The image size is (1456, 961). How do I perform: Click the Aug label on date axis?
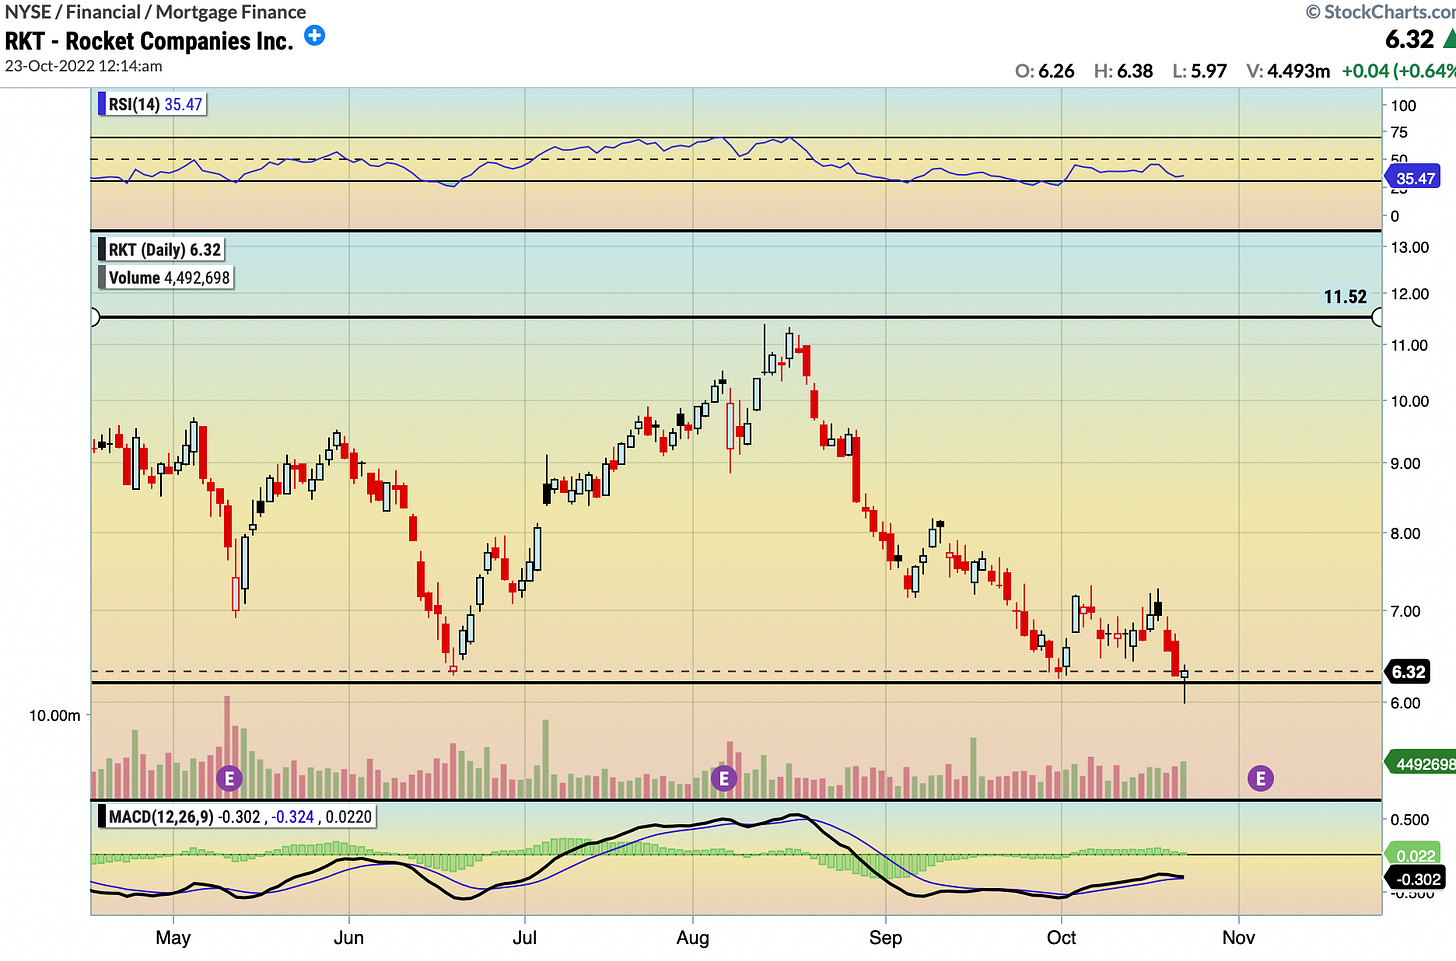pos(693,938)
